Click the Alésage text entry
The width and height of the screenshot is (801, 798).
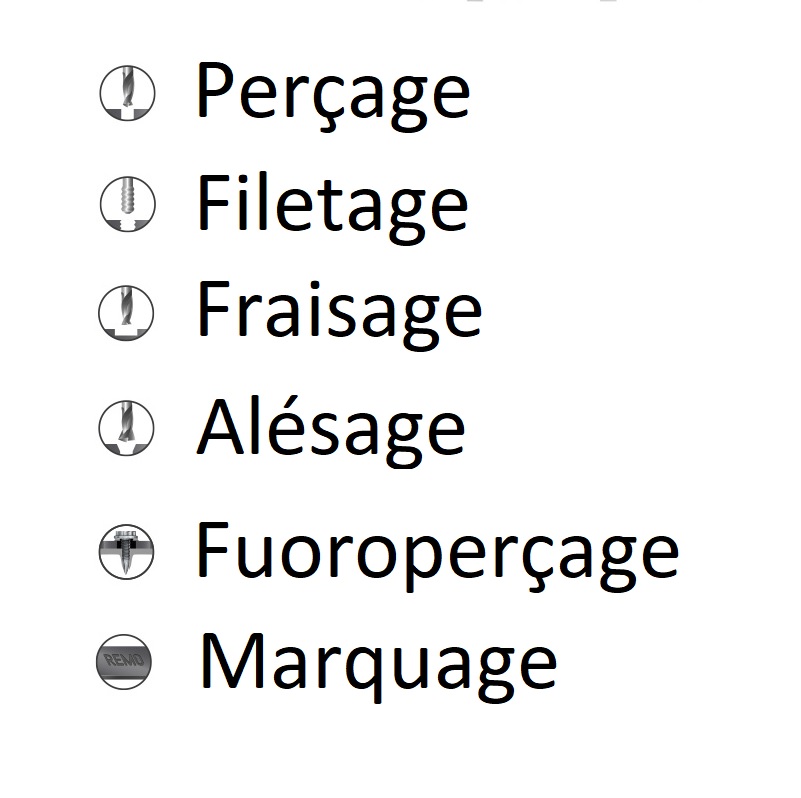[331, 432]
